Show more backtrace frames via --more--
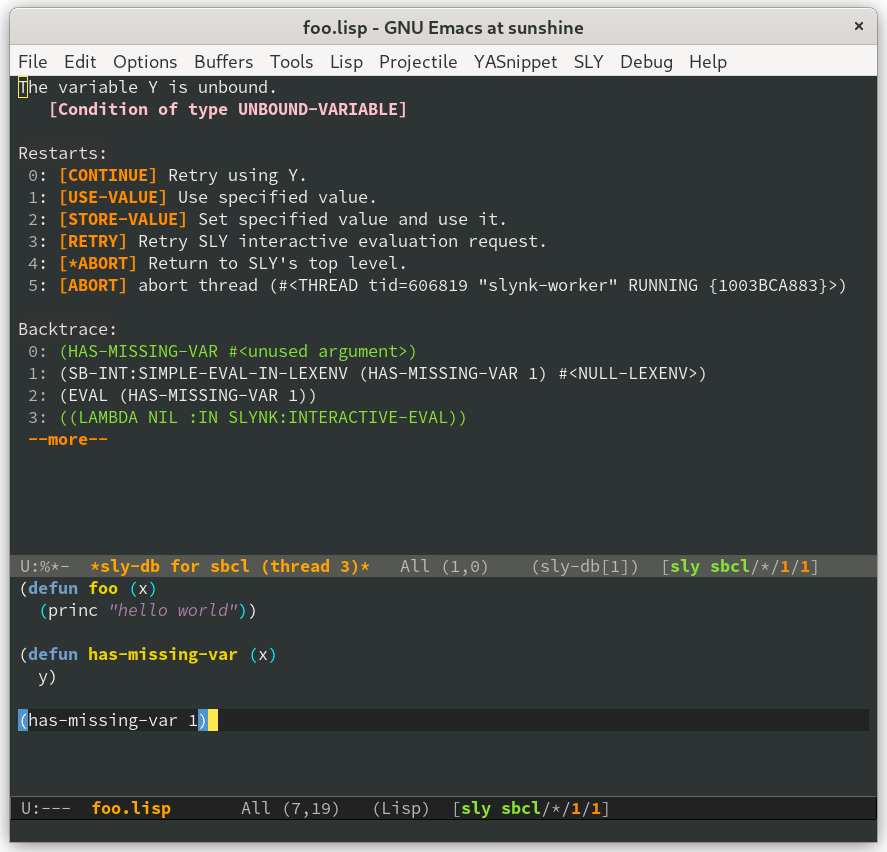This screenshot has height=852, width=887. 68,440
